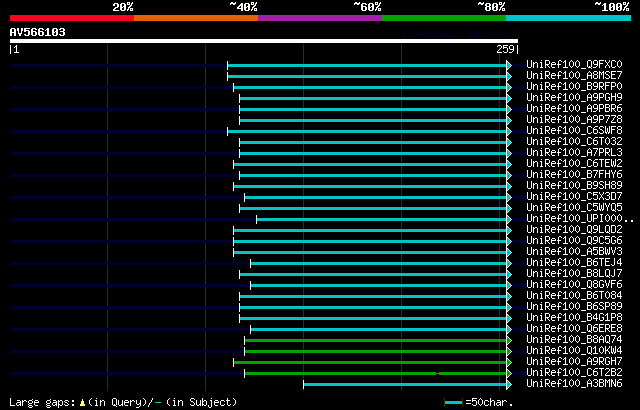Open hit UniRef100_C5WYQ5
Viewport: 640px width, 410px height.
coord(574,208)
